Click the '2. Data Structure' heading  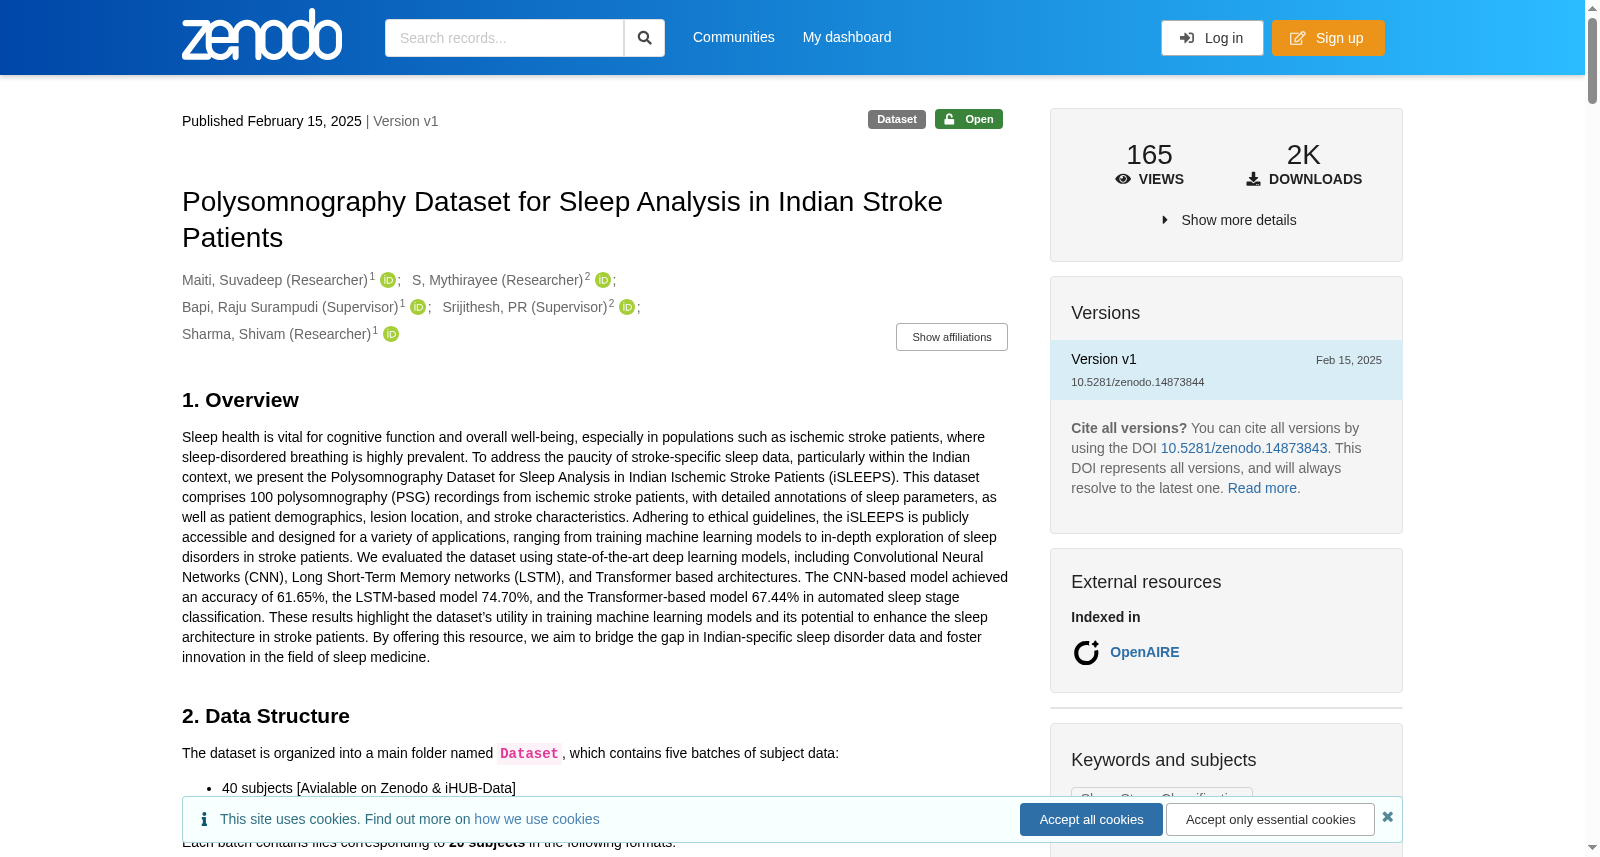(266, 716)
